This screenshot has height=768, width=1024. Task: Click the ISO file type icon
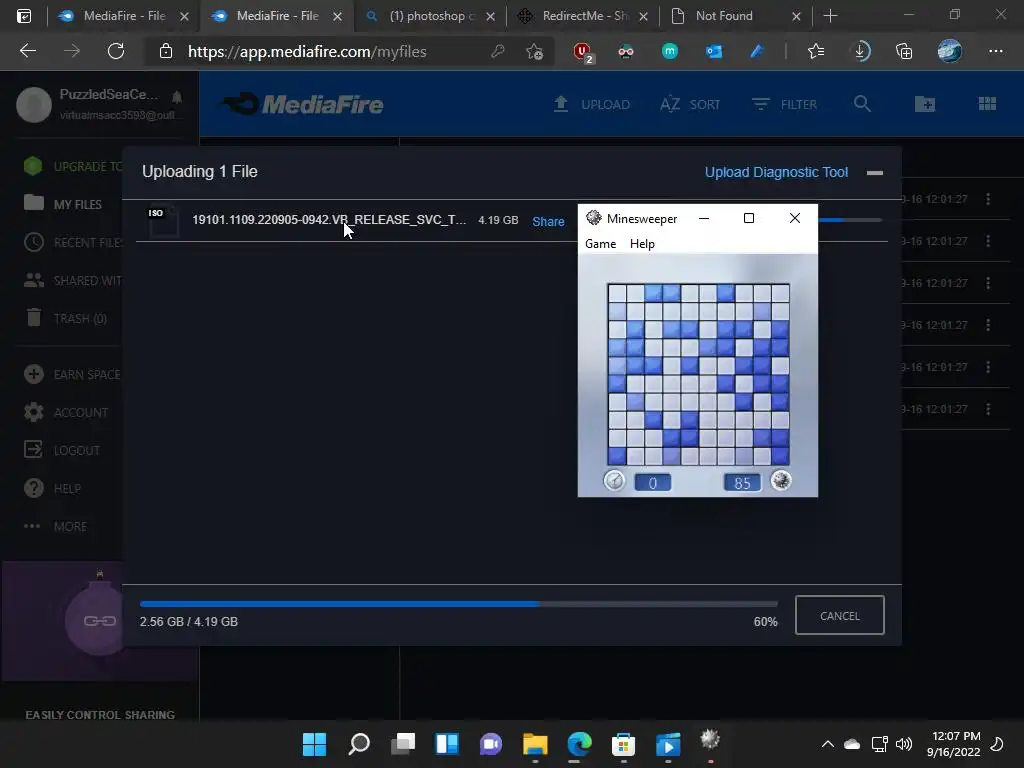pyautogui.click(x=163, y=221)
